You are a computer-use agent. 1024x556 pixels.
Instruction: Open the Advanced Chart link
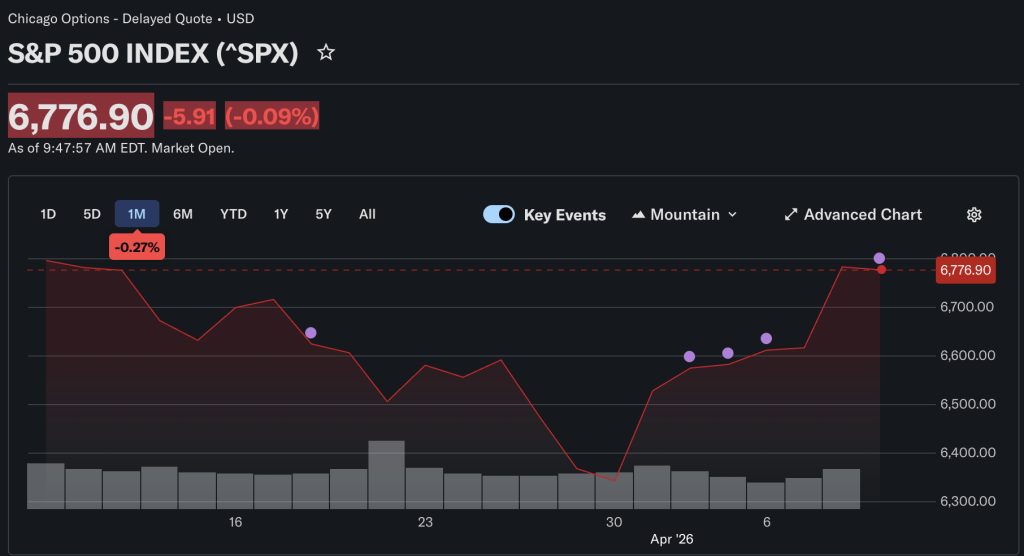click(x=862, y=215)
